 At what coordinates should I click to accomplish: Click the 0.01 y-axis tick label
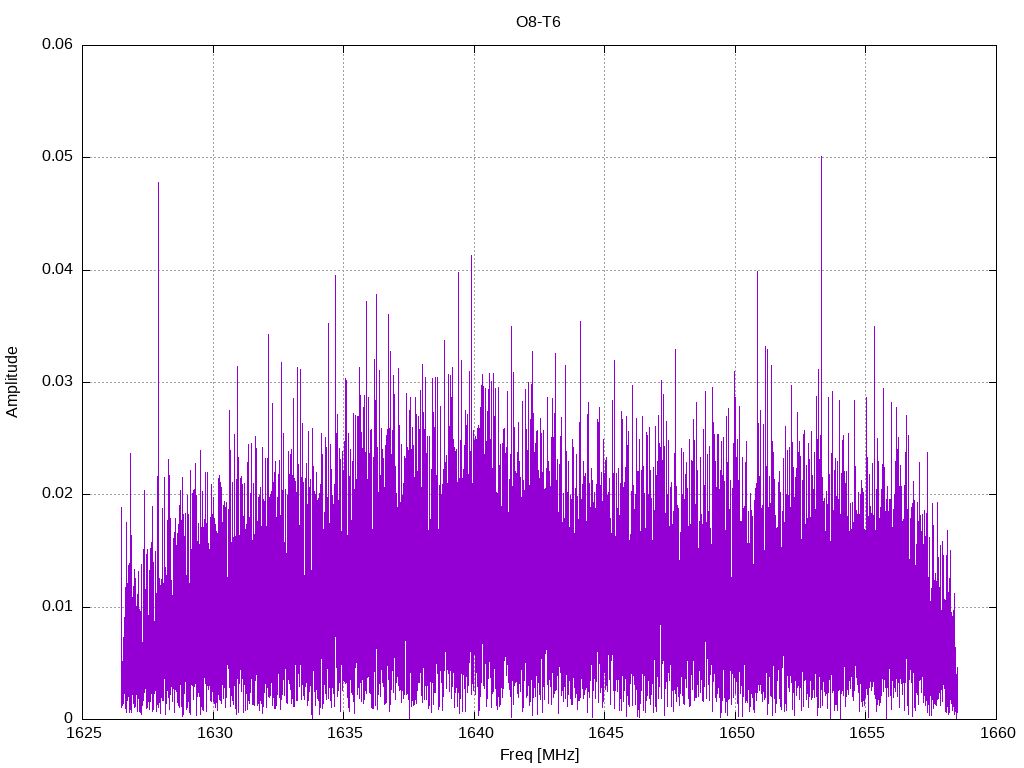click(x=57, y=606)
